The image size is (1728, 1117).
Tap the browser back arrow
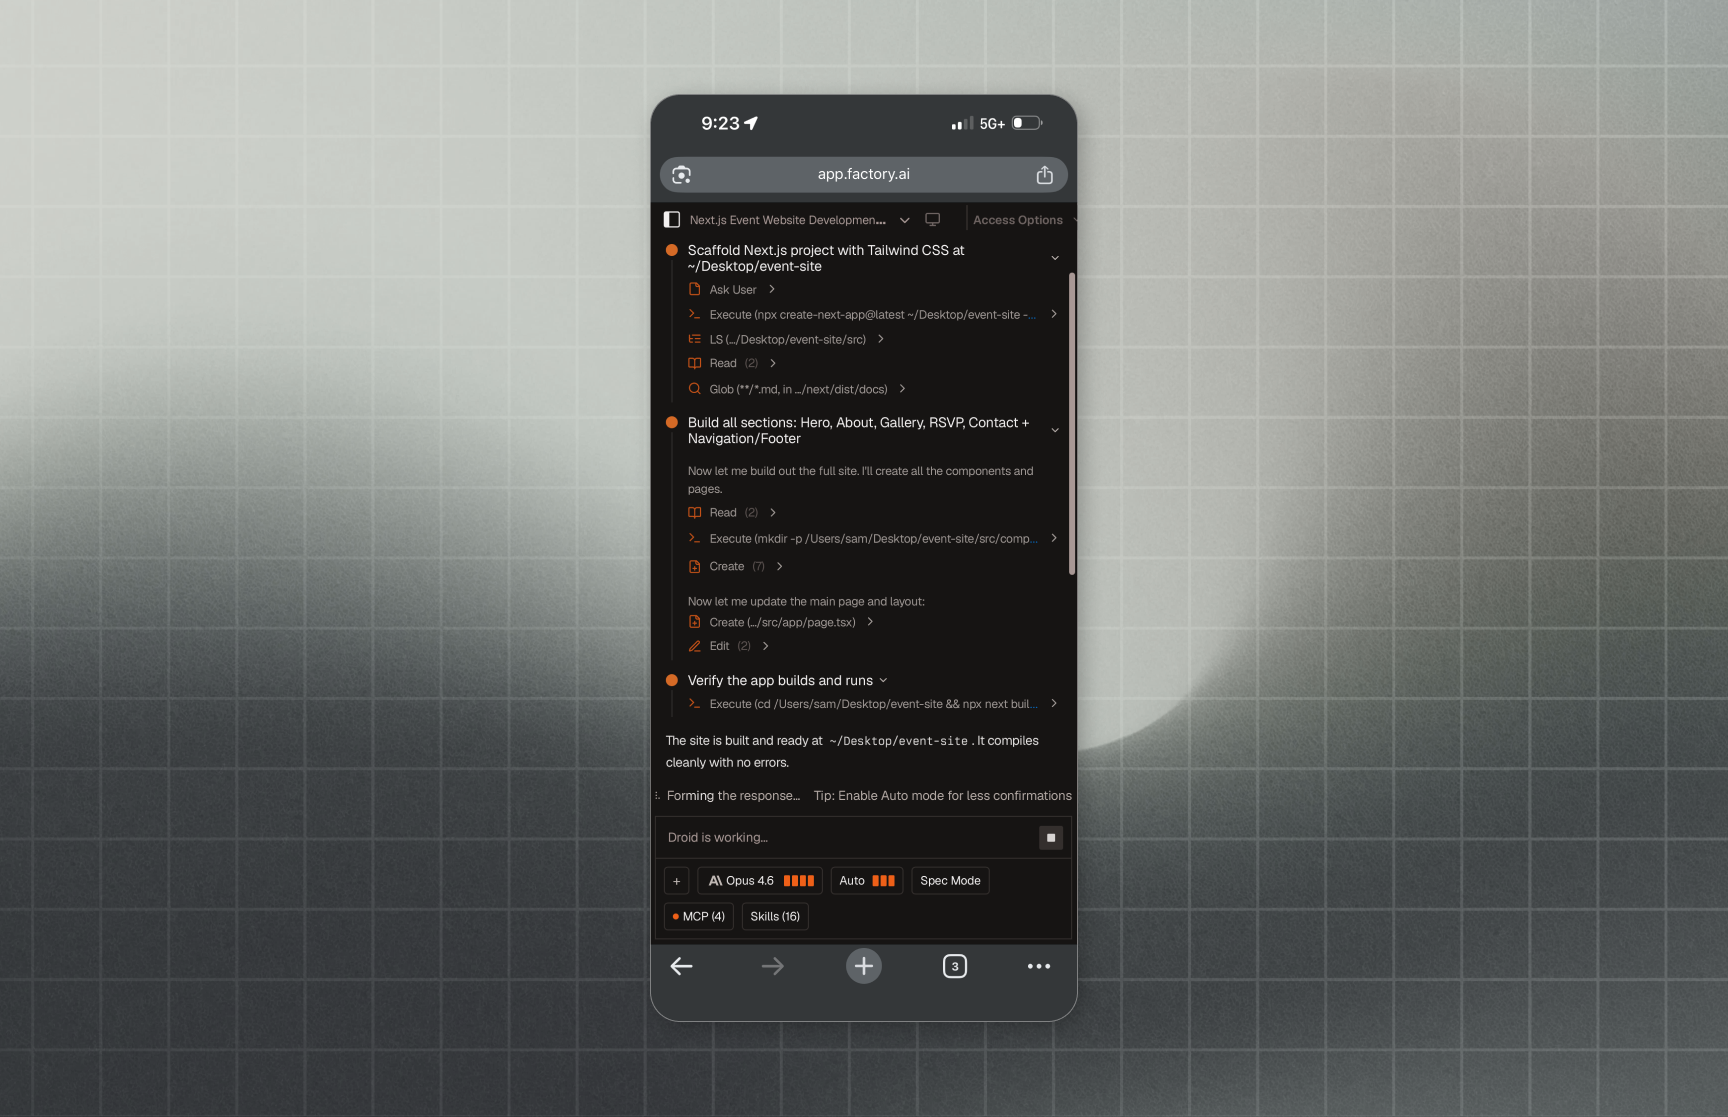tap(681, 966)
